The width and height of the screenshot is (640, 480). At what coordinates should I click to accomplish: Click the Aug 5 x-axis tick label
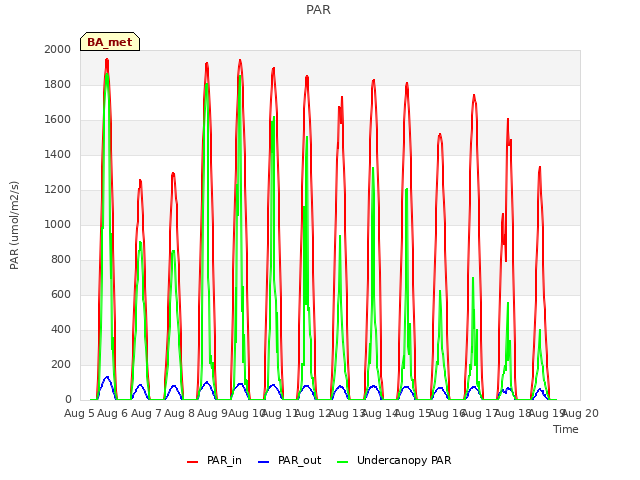tap(79, 413)
